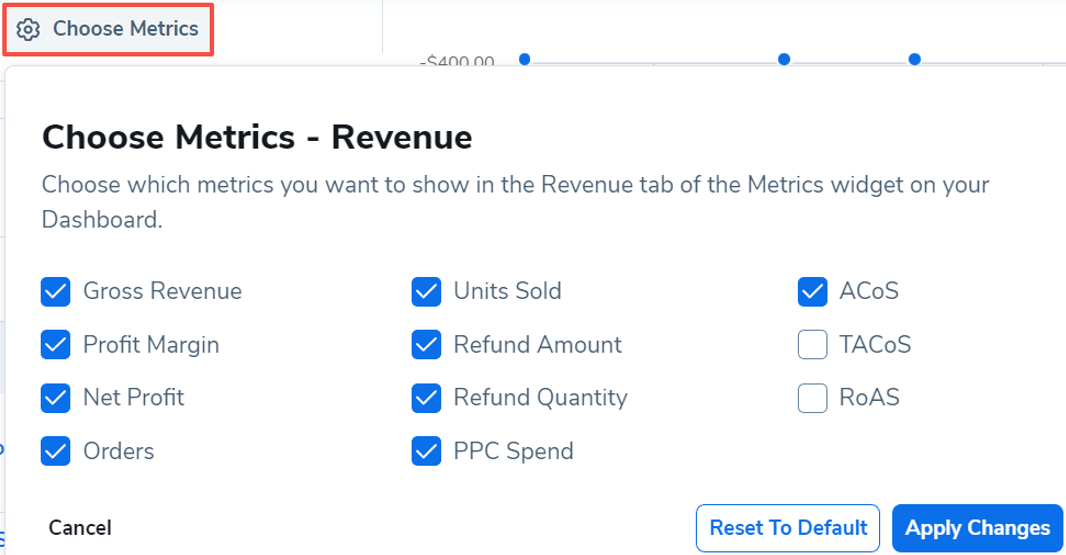Enable the TACoS checkbox

click(812, 345)
